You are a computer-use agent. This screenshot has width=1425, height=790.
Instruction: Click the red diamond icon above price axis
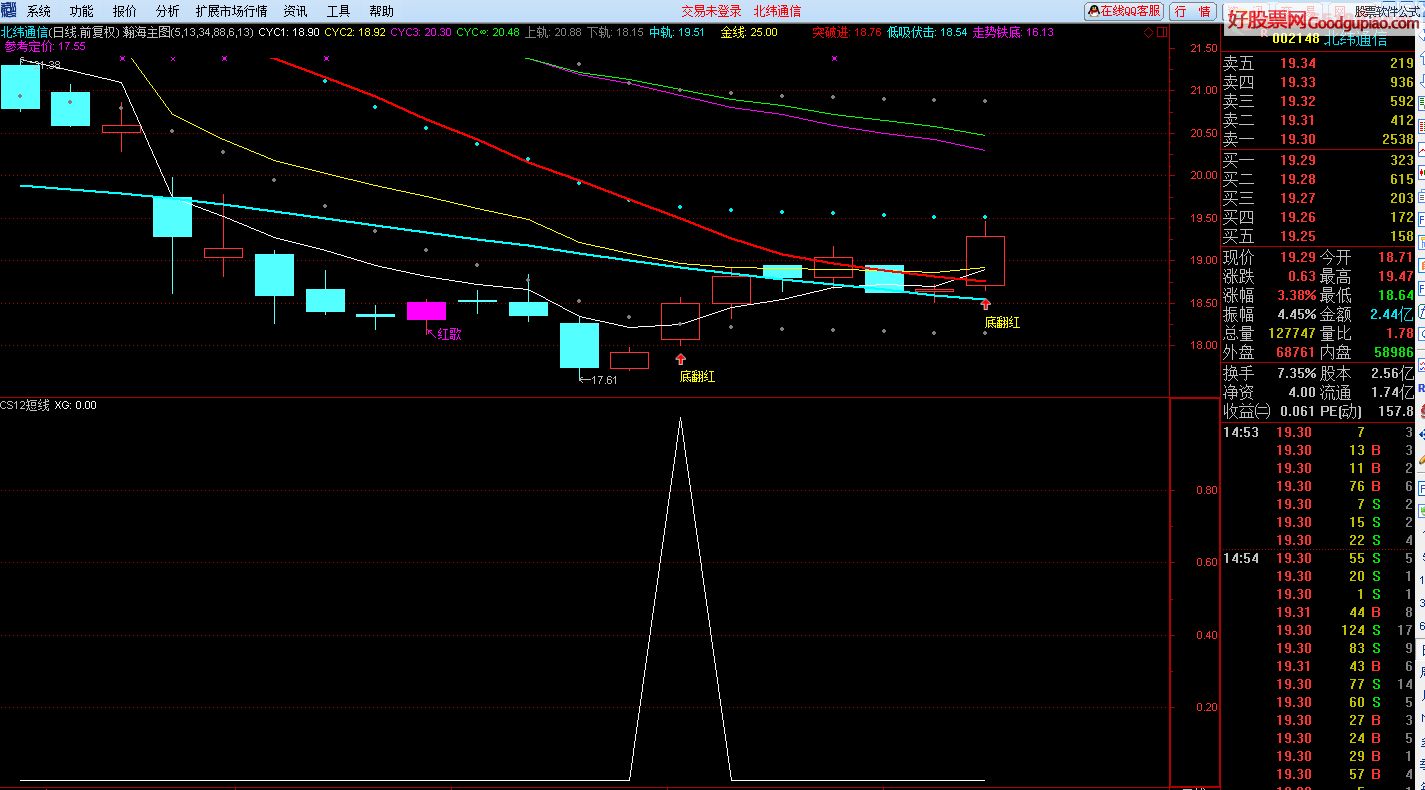click(x=1148, y=32)
